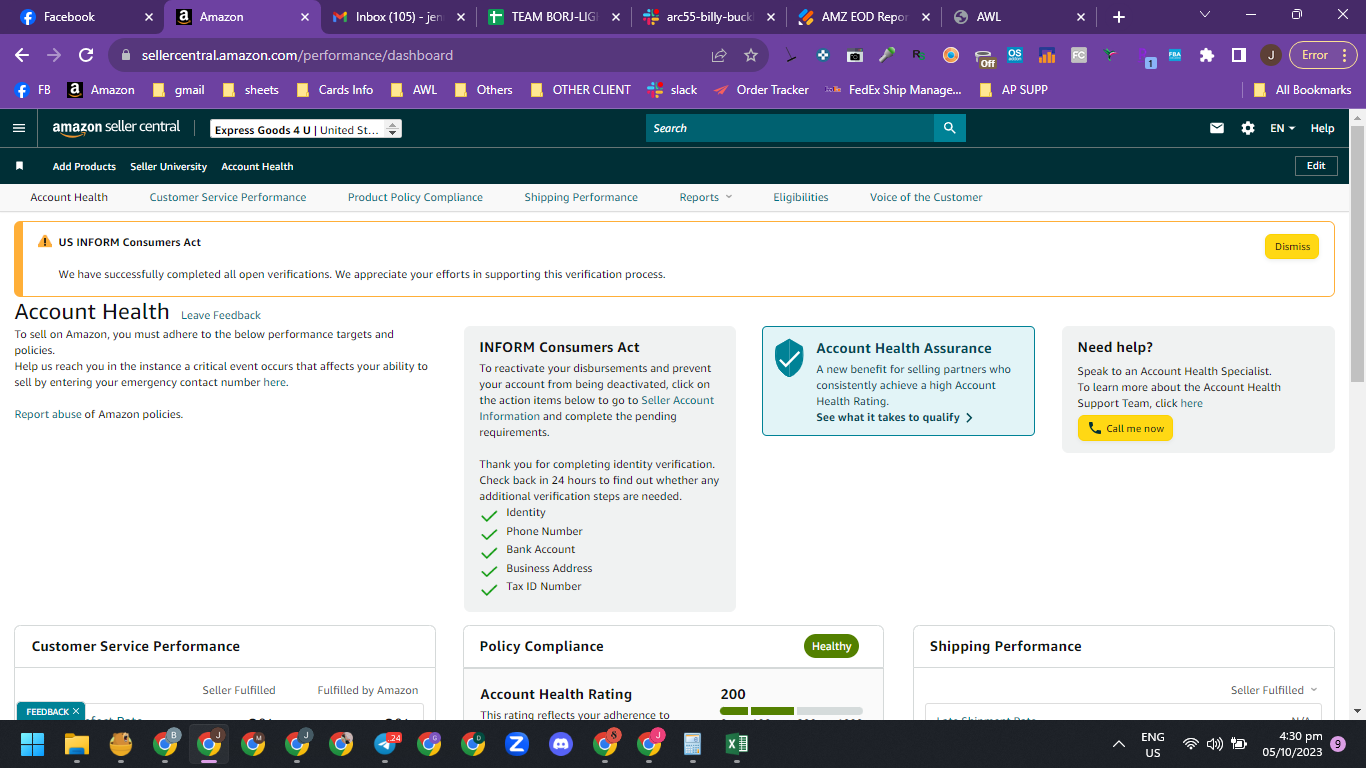This screenshot has width=1366, height=768.
Task: Open the Customer Service Performance tab
Action: (228, 197)
